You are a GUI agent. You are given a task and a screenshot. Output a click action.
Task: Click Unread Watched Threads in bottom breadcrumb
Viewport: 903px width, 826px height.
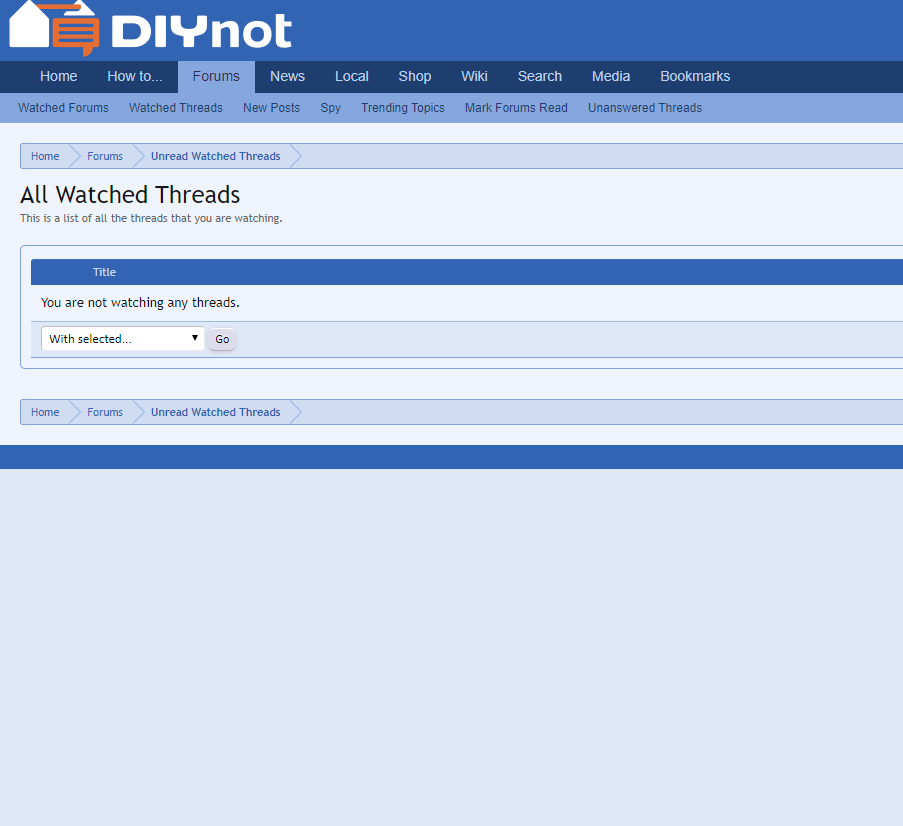215,412
